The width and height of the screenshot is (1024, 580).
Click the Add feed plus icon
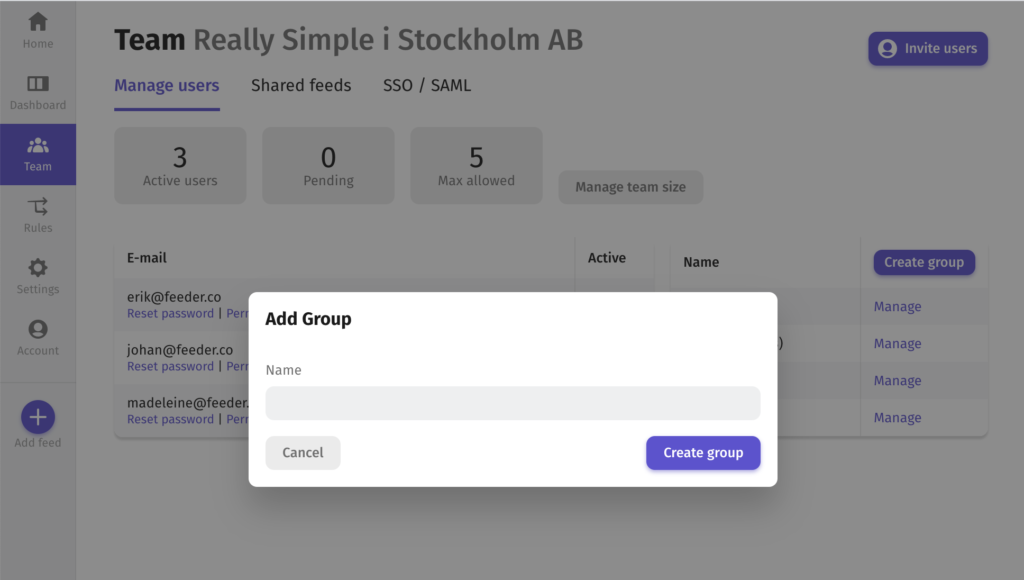[38, 417]
